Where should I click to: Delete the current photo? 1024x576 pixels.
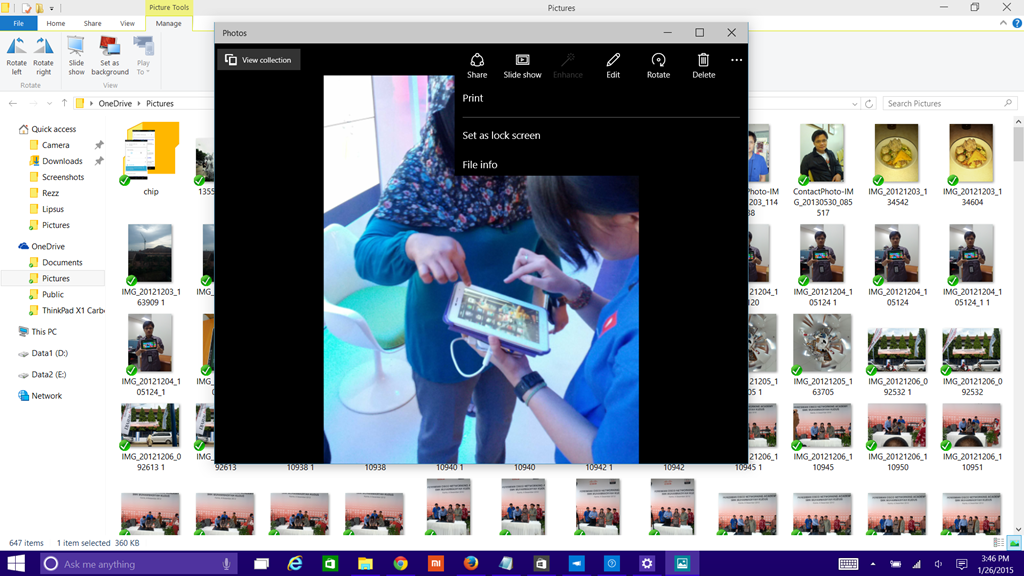[x=703, y=66]
